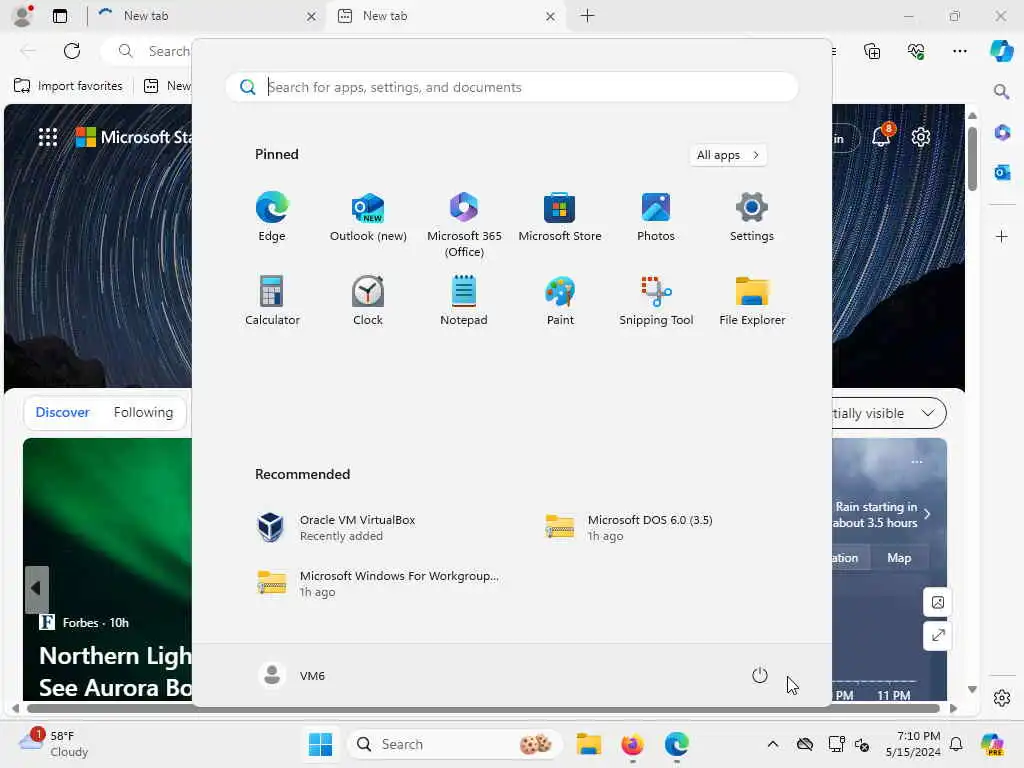Open Browser essentials heart icon
Image resolution: width=1024 pixels, height=768 pixels.
point(916,51)
